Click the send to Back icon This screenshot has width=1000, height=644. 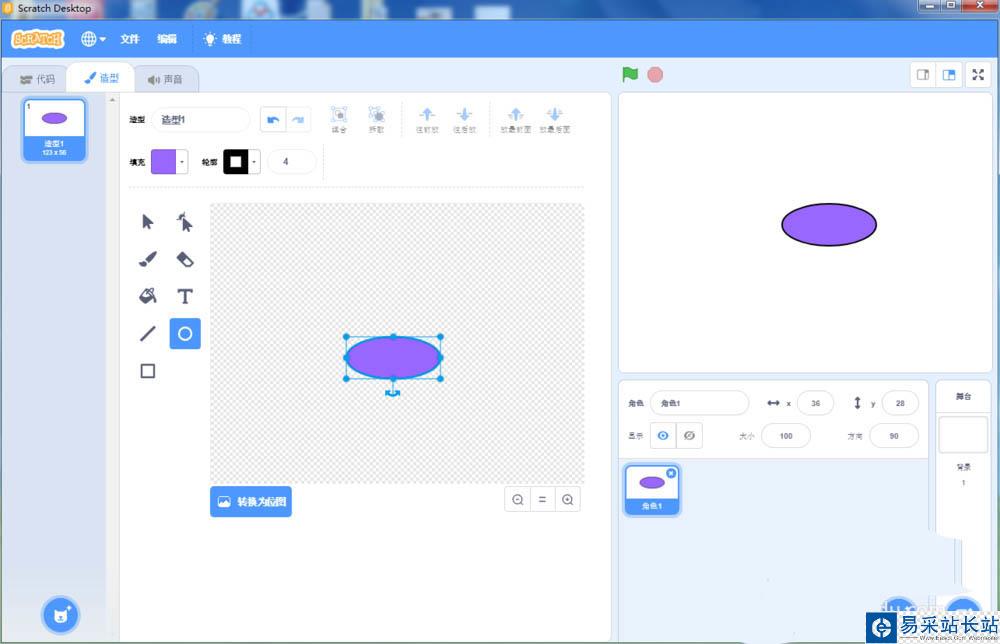pyautogui.click(x=555, y=119)
